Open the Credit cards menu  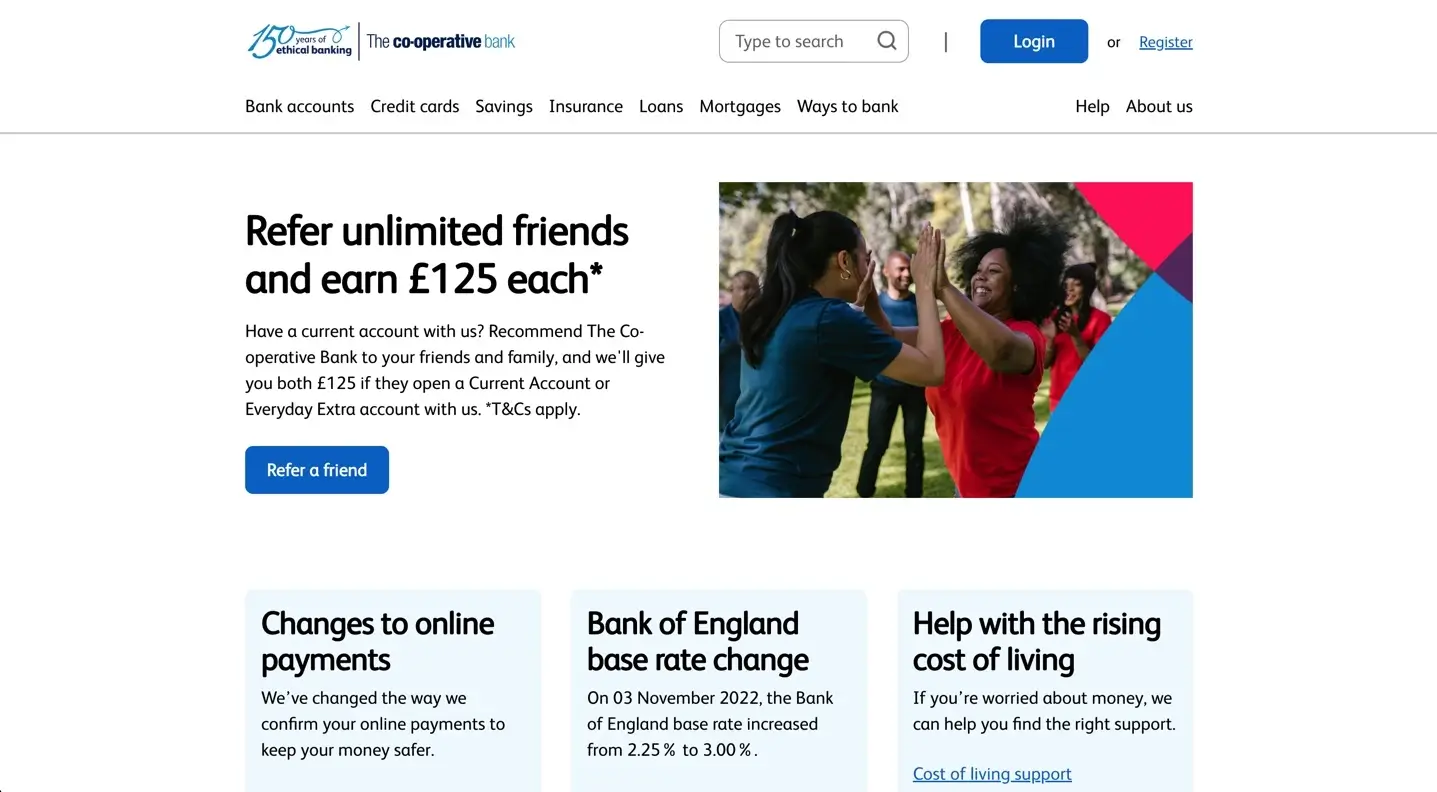(x=414, y=106)
